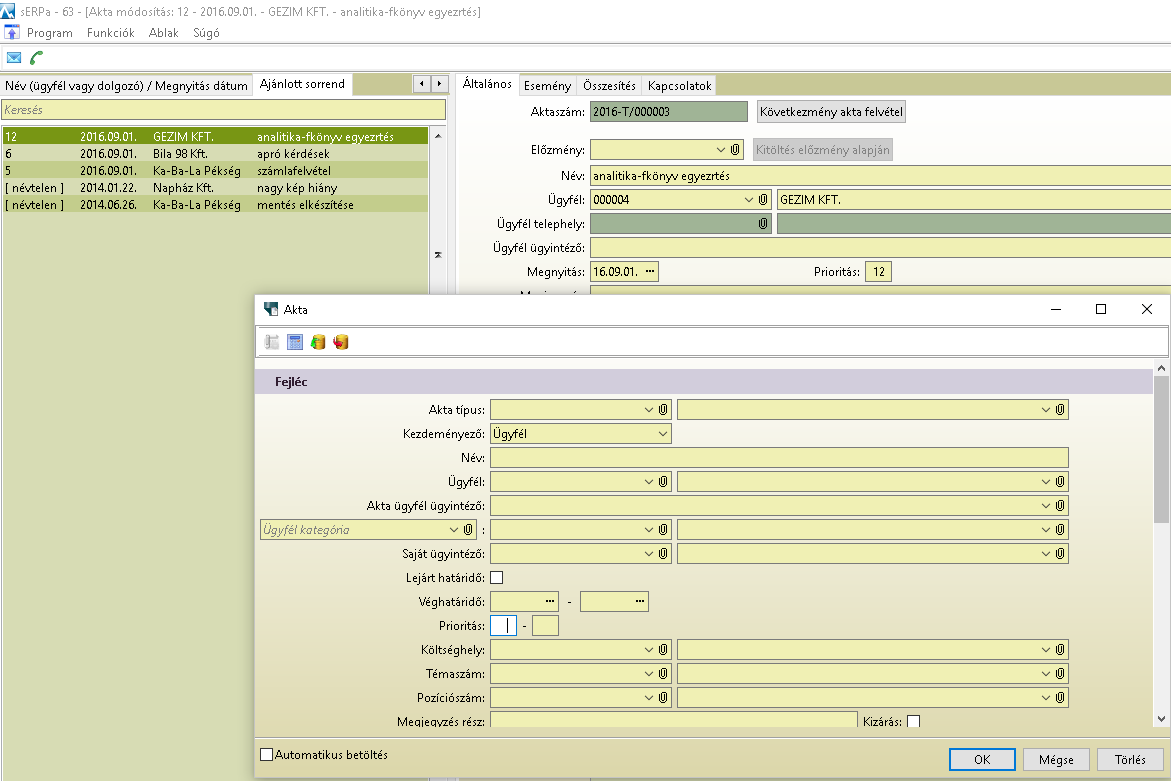
Task: Click the paperclip icon next to Előzmény
Action: pos(736,149)
